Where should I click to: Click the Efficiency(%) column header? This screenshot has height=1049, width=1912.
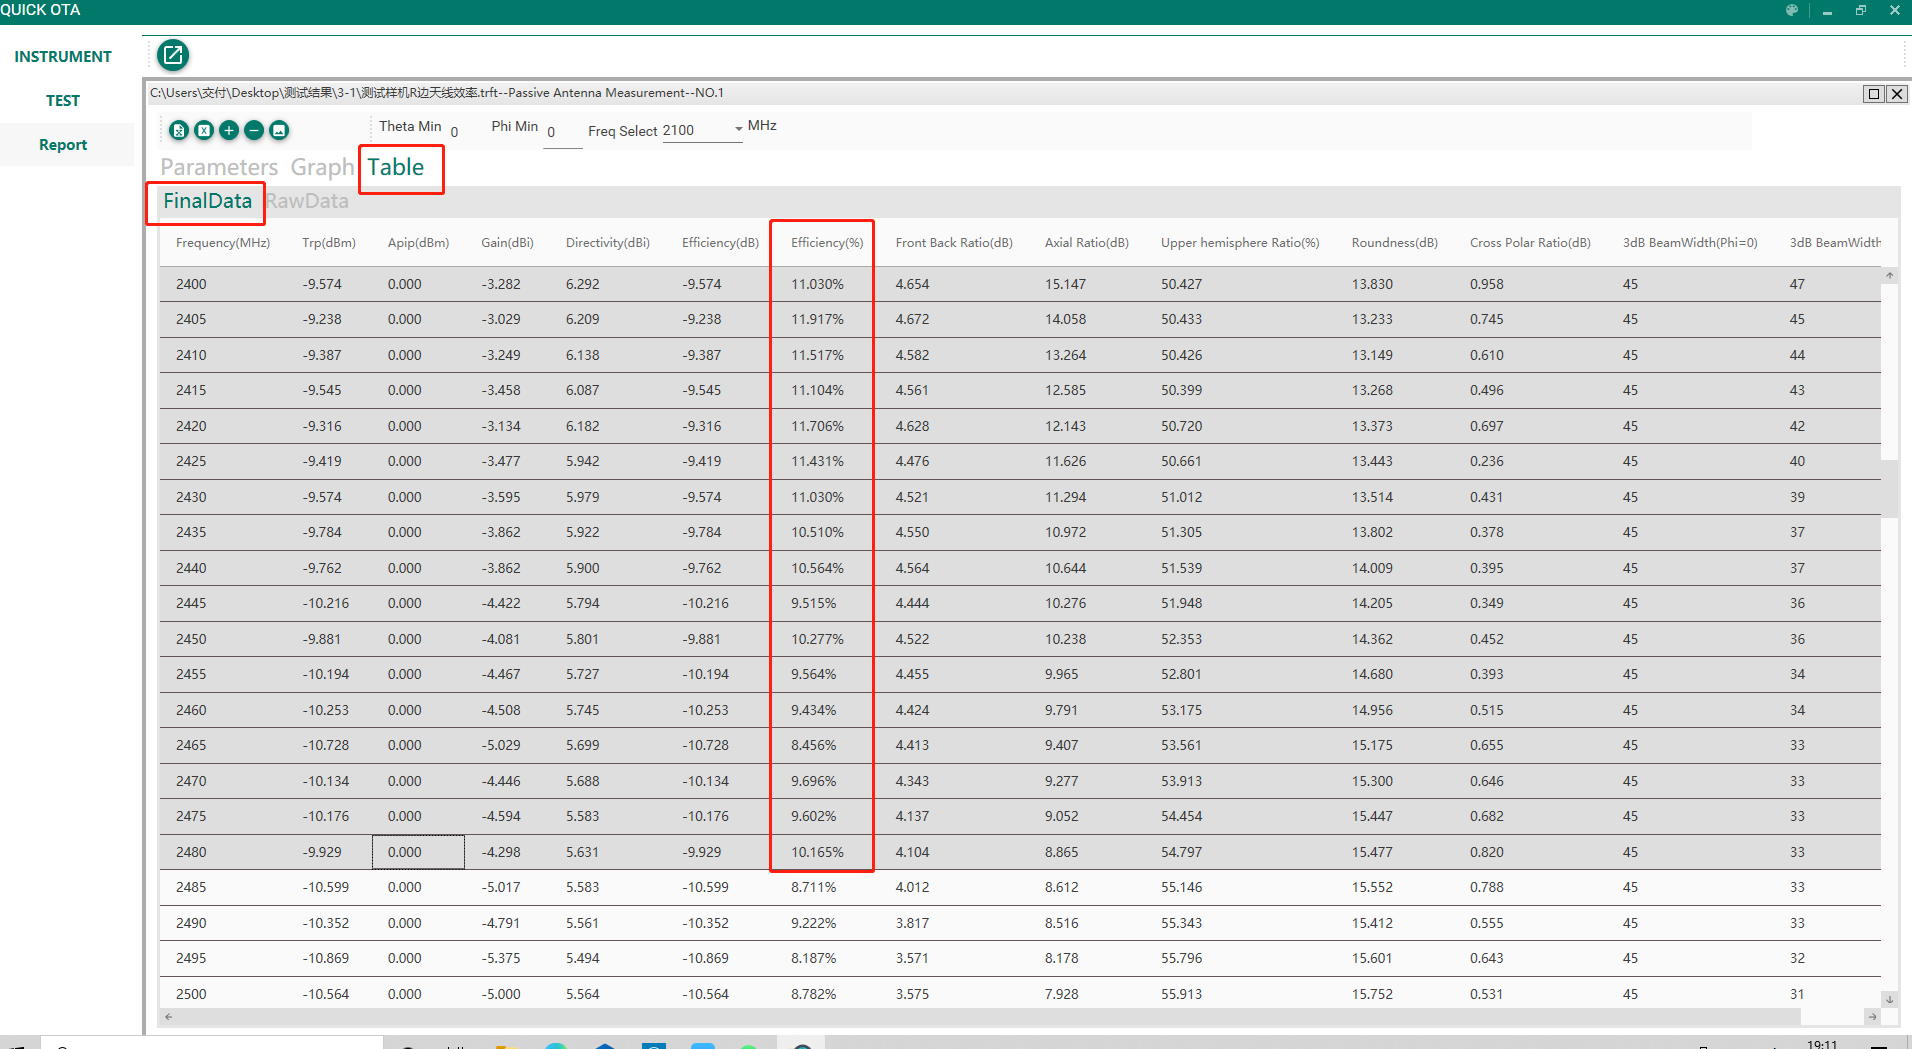(827, 243)
